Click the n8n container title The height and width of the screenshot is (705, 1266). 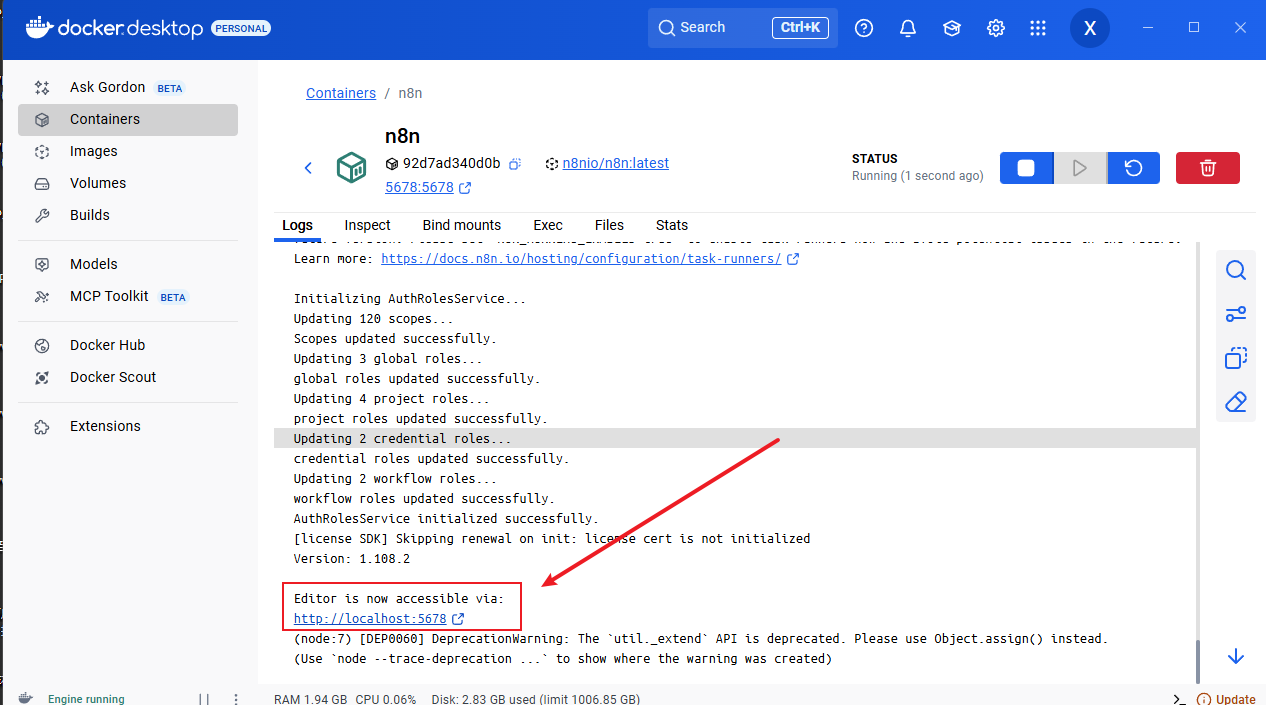(402, 137)
